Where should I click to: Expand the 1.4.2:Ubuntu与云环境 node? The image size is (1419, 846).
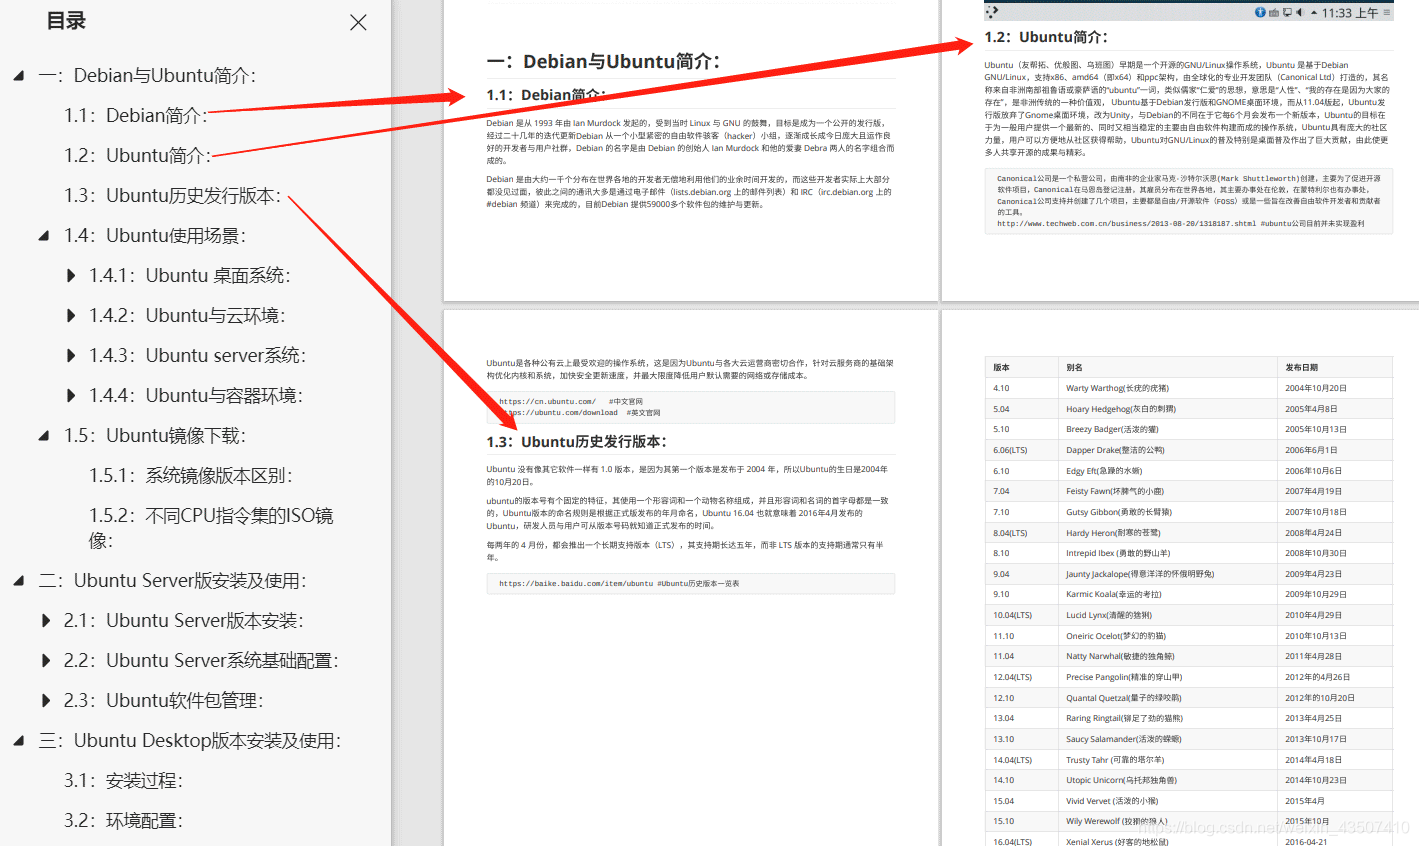click(x=71, y=316)
